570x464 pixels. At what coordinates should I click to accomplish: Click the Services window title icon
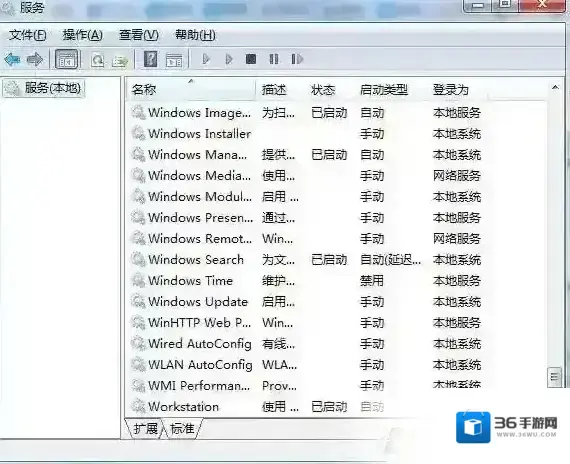pos(8,8)
